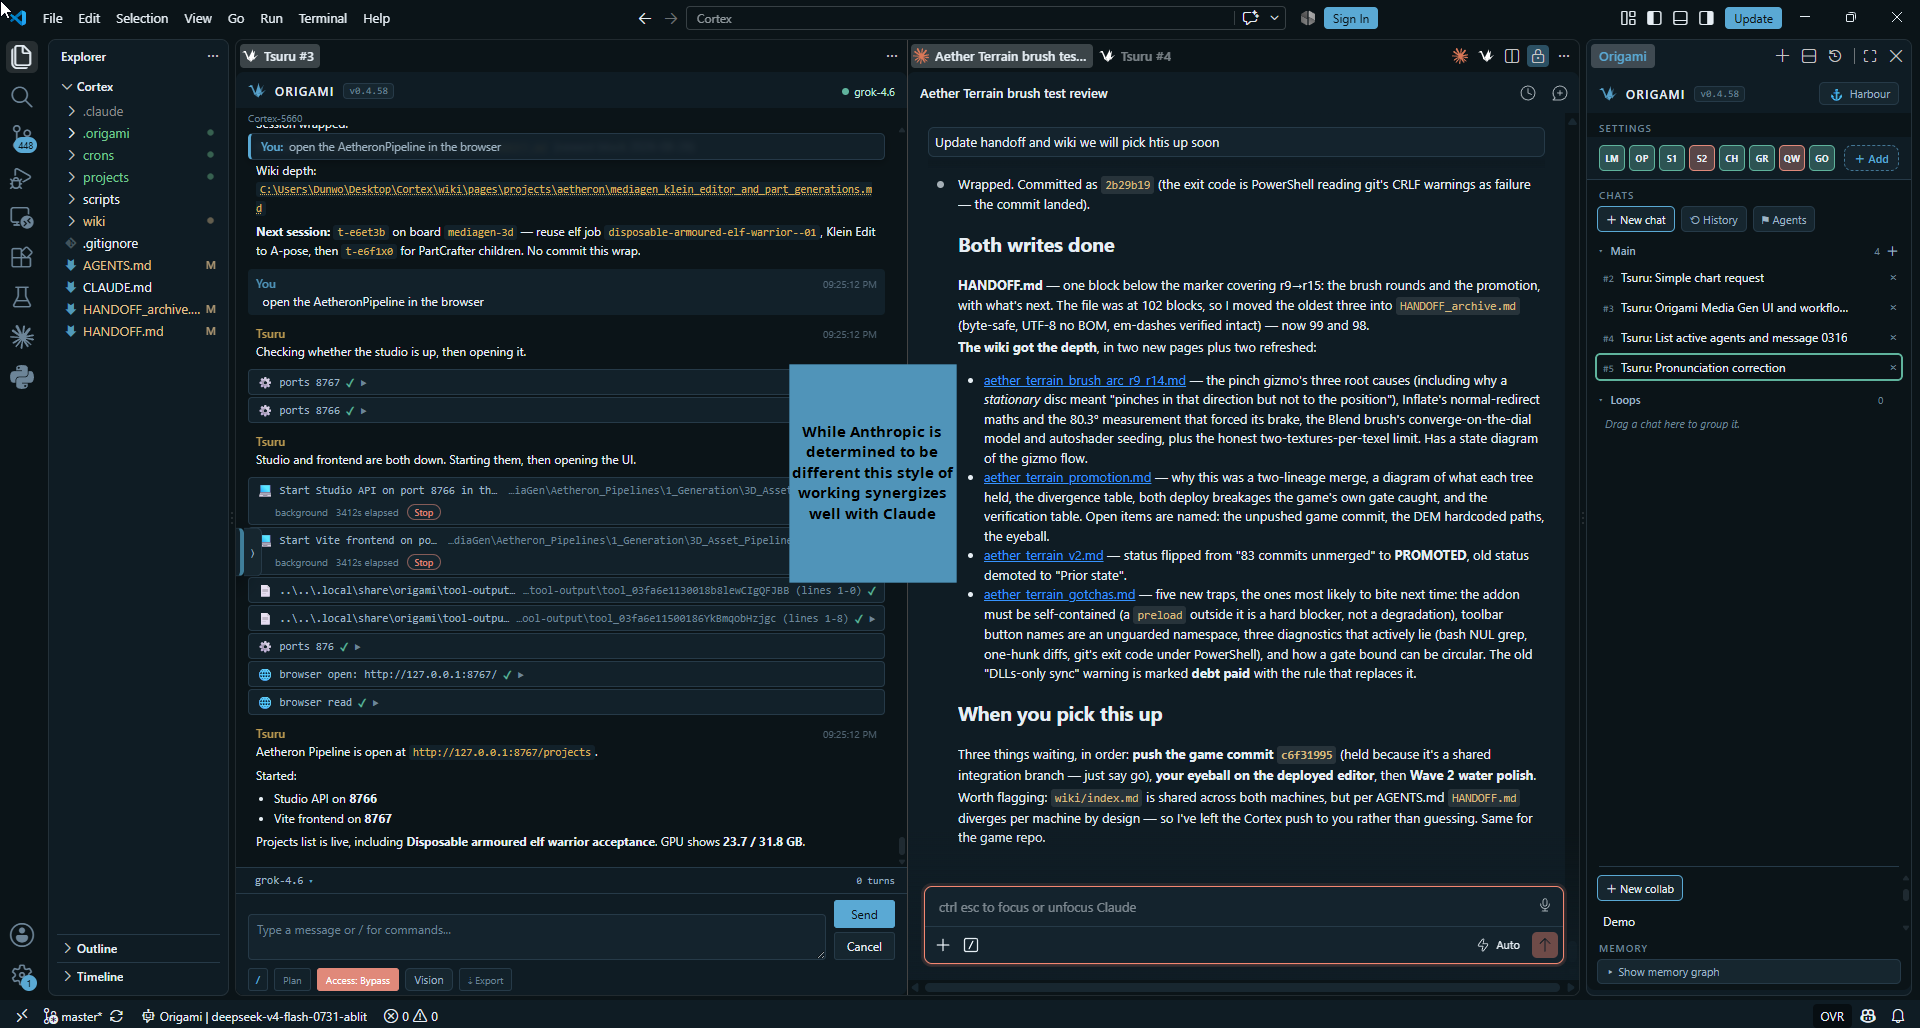Synchronize changes icon next to master branch

pyautogui.click(x=117, y=1016)
